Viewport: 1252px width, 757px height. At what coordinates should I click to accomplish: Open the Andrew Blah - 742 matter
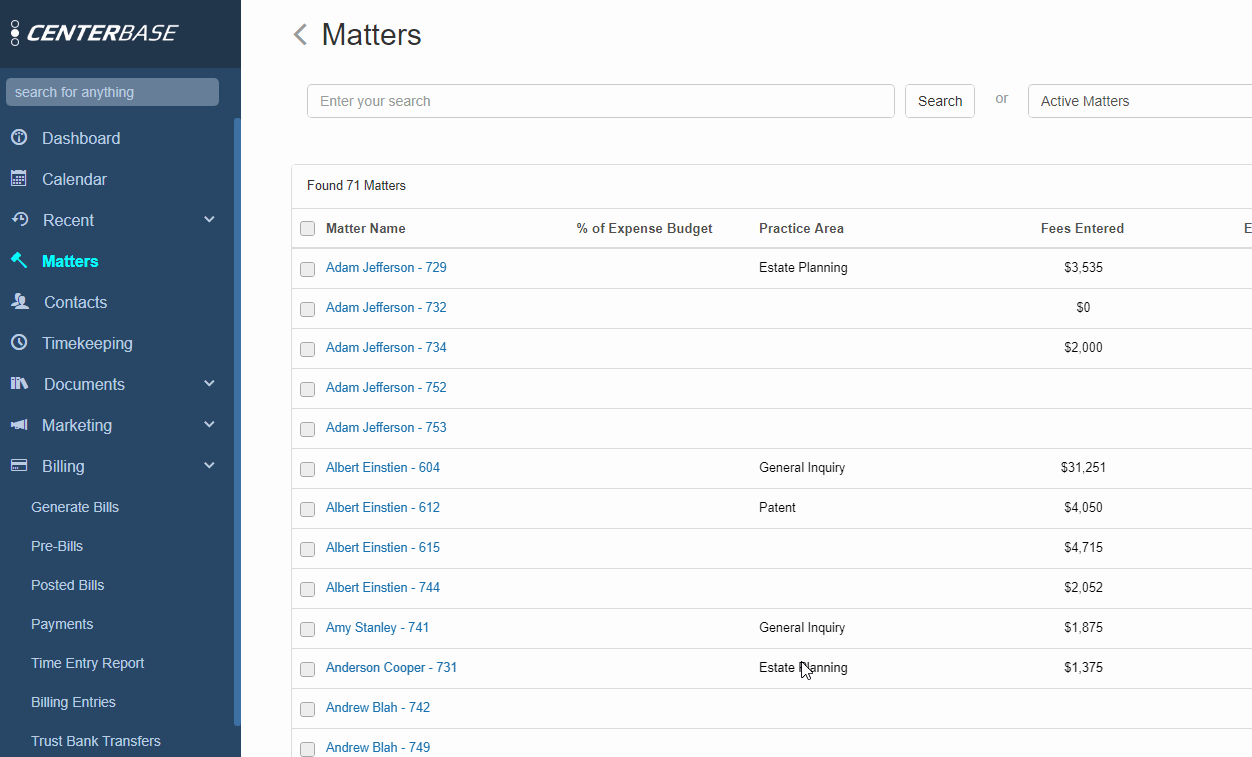[x=378, y=707]
